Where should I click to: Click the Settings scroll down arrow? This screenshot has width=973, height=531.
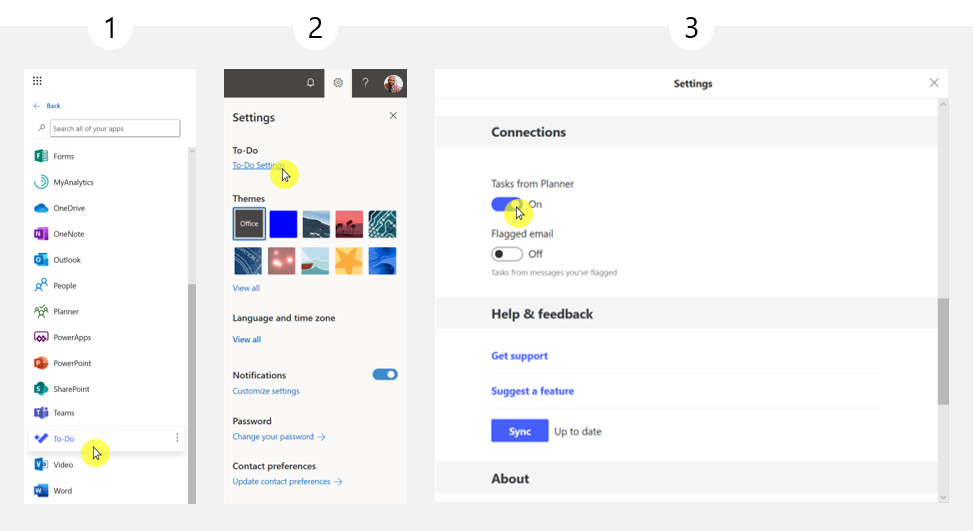pyautogui.click(x=943, y=497)
